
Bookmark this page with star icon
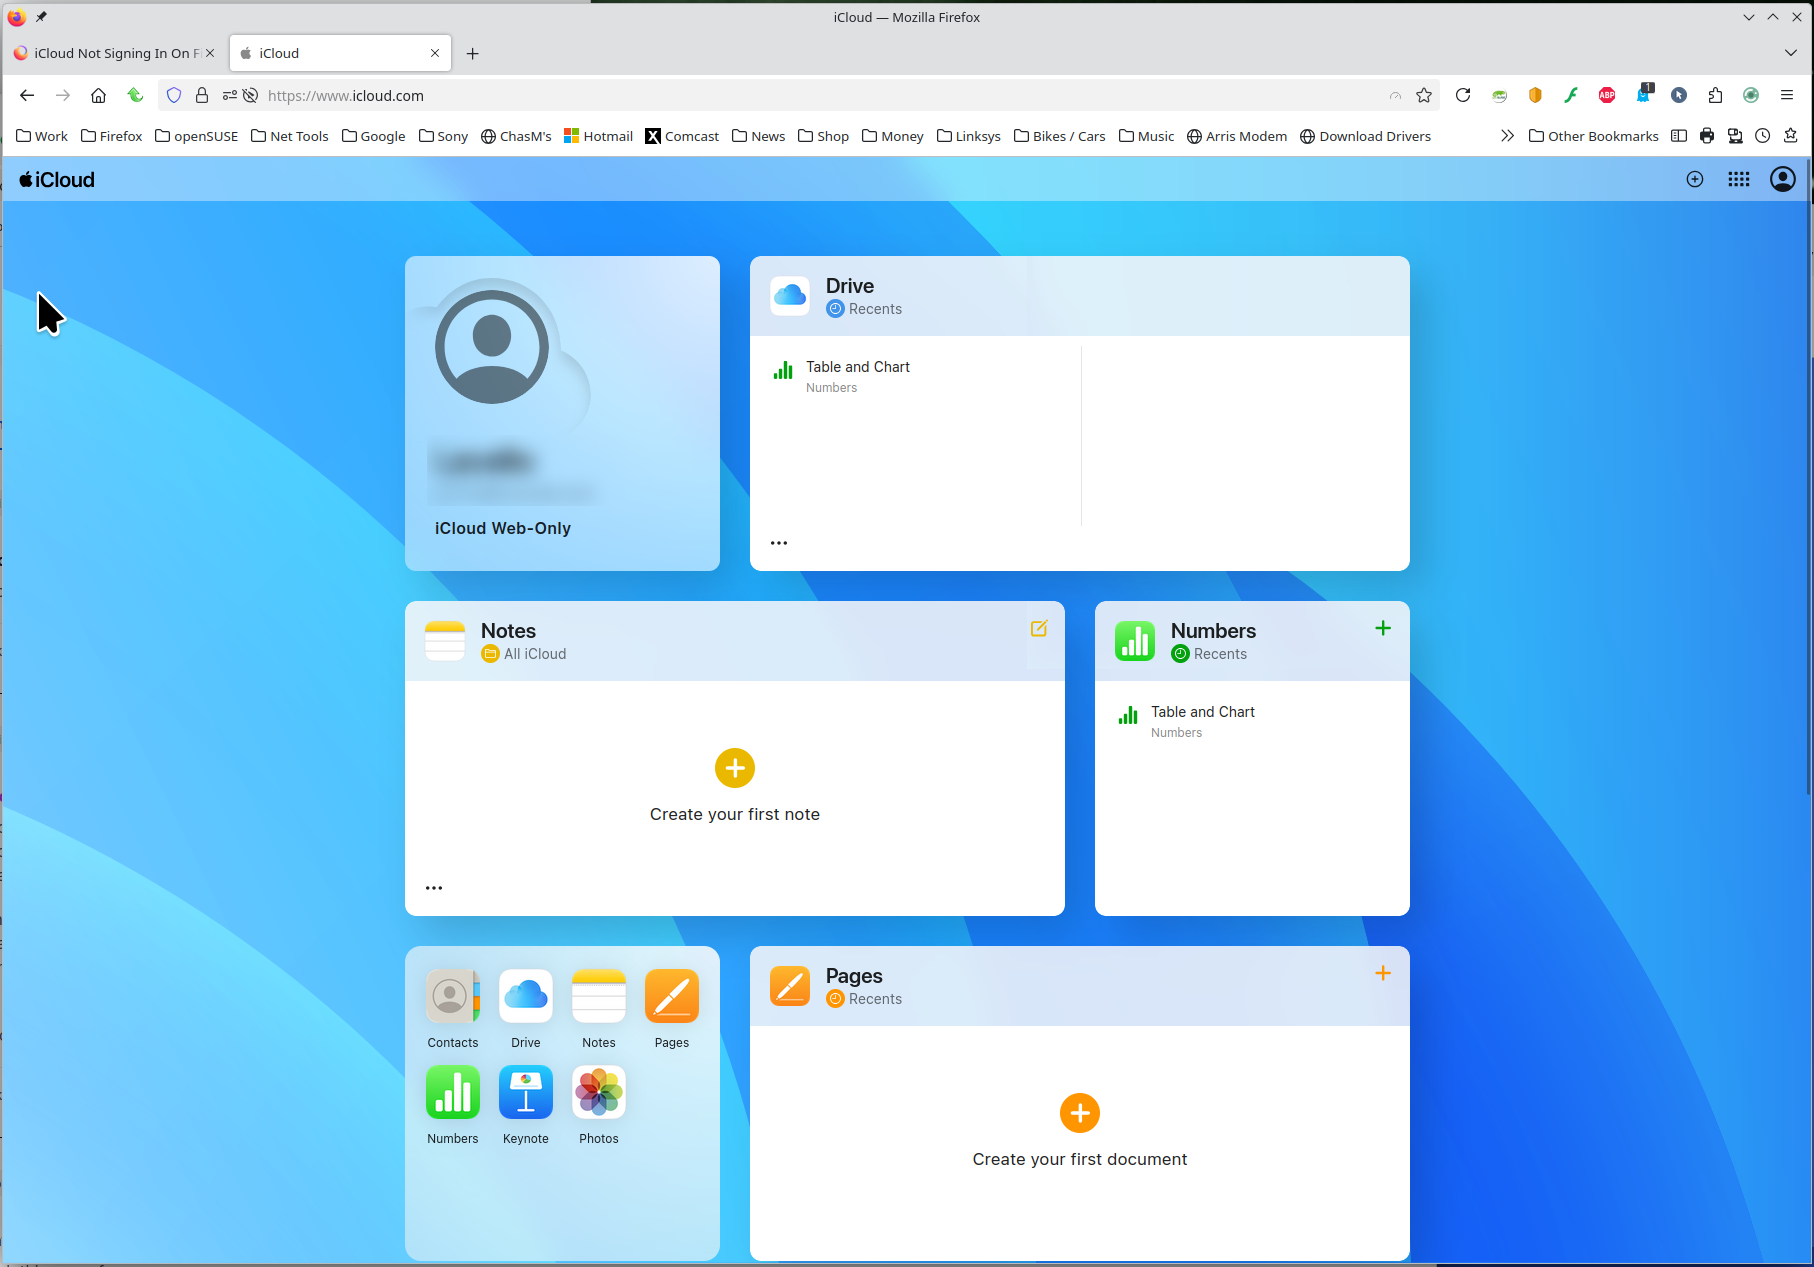(x=1424, y=95)
